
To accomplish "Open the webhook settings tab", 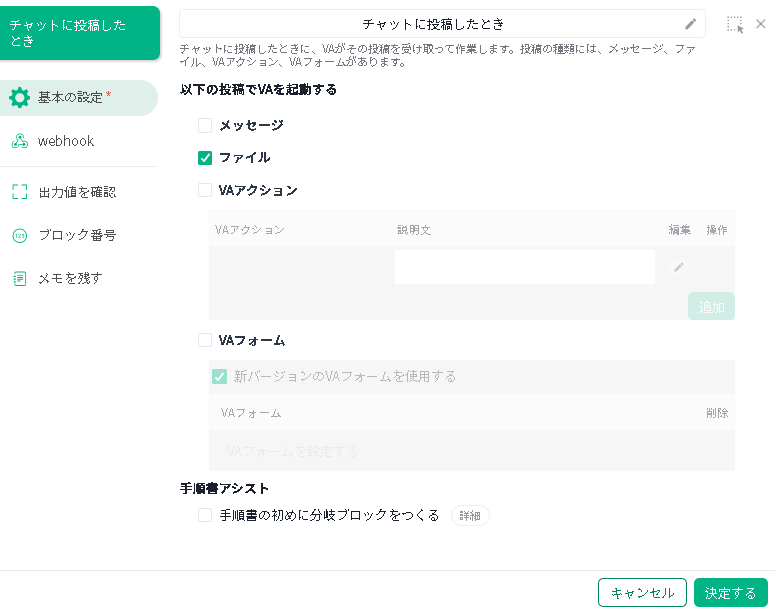I will 66,142.
